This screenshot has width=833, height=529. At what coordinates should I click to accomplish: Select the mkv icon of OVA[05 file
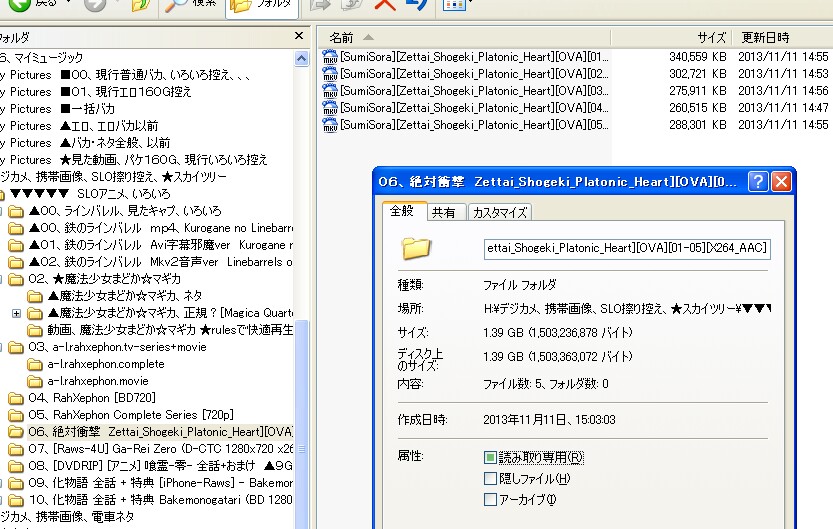pos(330,125)
